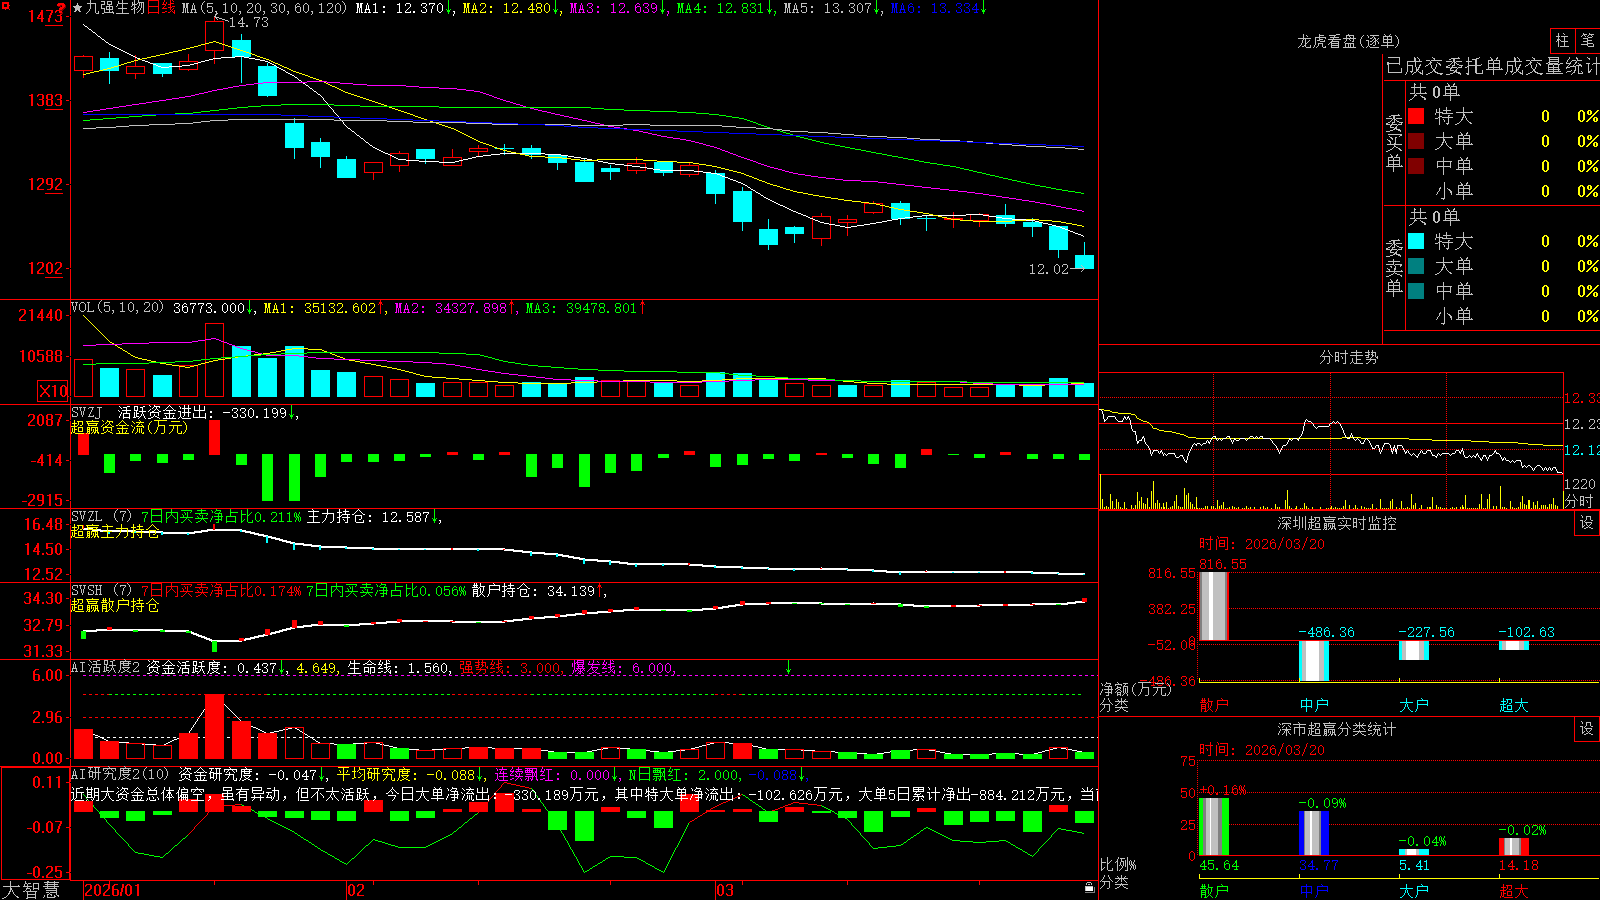The height and width of the screenshot is (900, 1600).
Task: Click the green down arrow in AI活跃度 panel
Action: 788,667
